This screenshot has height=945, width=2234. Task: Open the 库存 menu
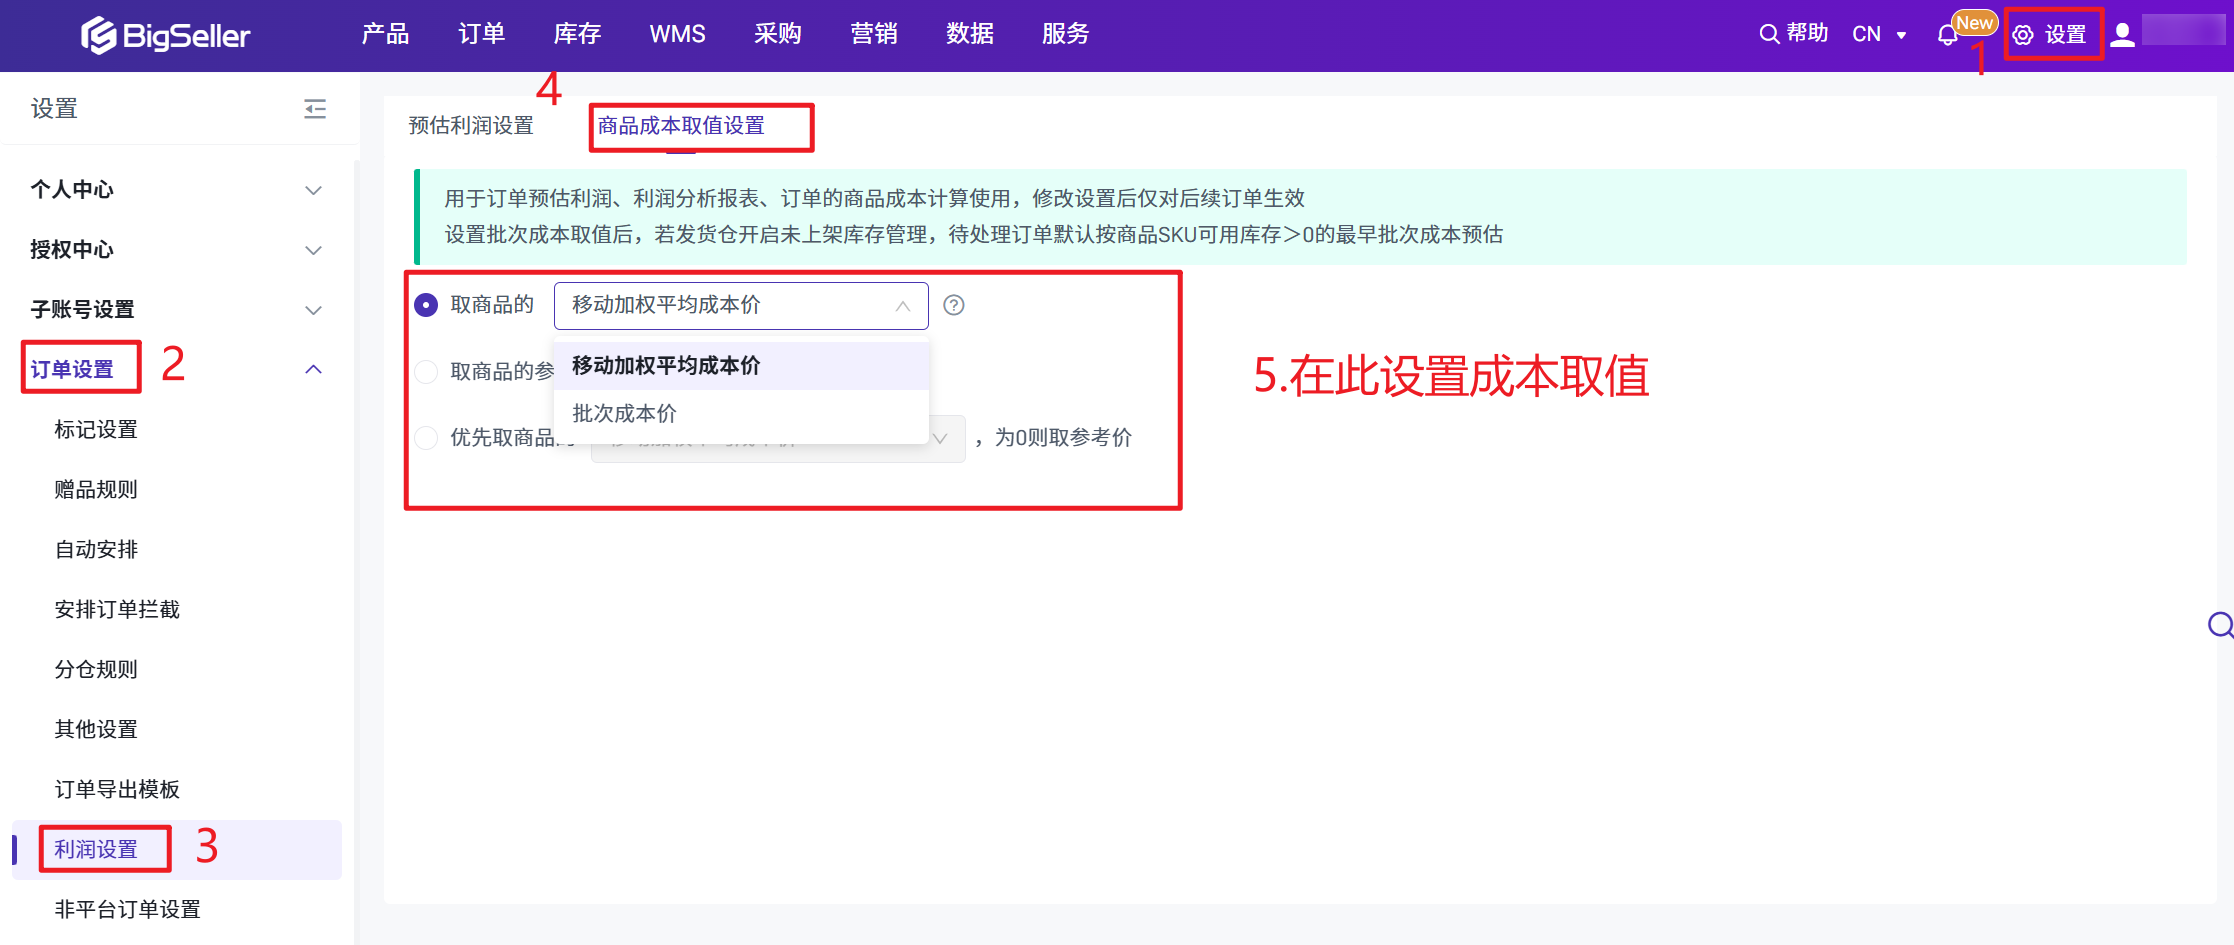(x=577, y=35)
